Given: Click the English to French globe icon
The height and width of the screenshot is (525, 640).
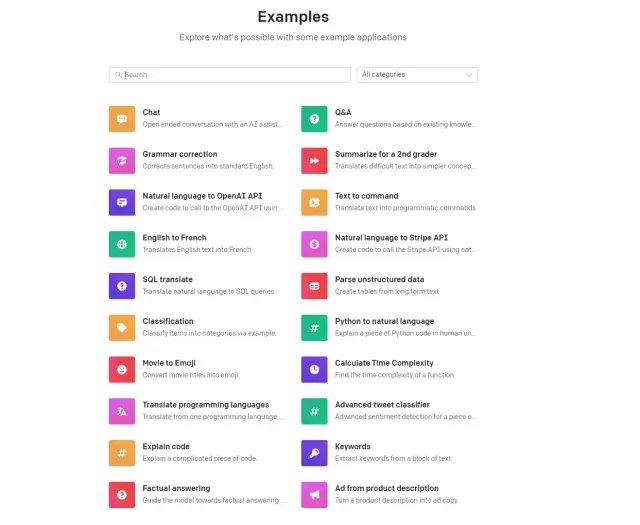Looking at the screenshot, I should tap(122, 244).
